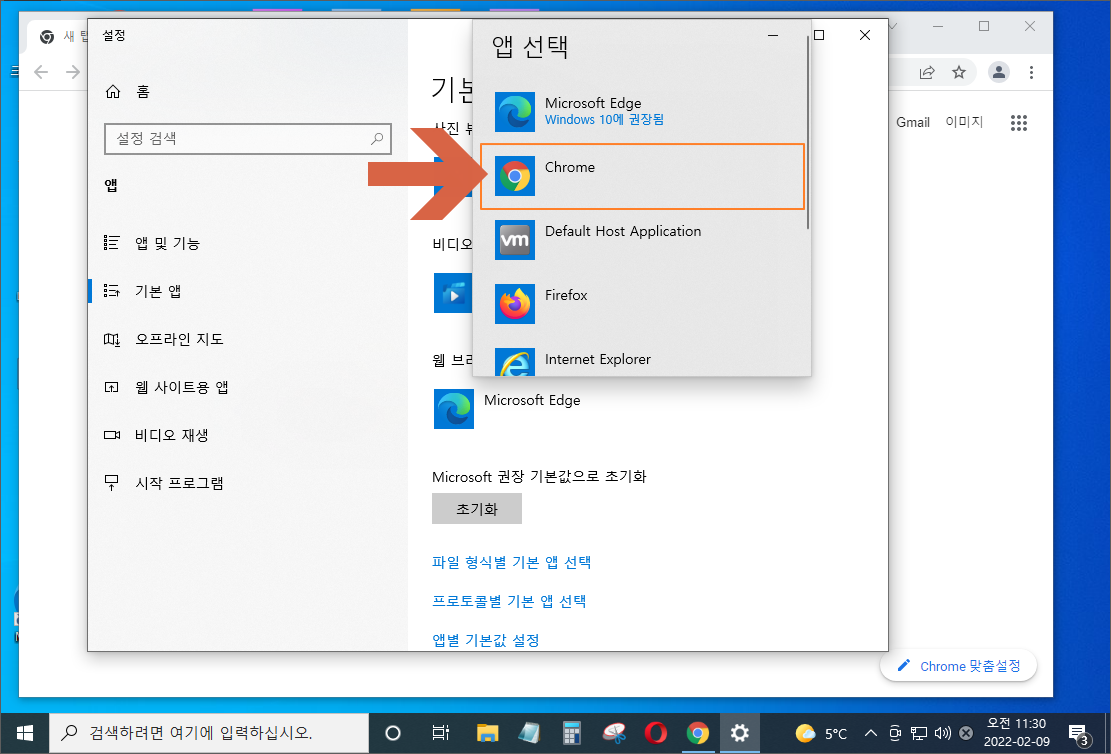Open 웹 사이트용 앱 settings page
The height and width of the screenshot is (754, 1111).
tap(166, 387)
